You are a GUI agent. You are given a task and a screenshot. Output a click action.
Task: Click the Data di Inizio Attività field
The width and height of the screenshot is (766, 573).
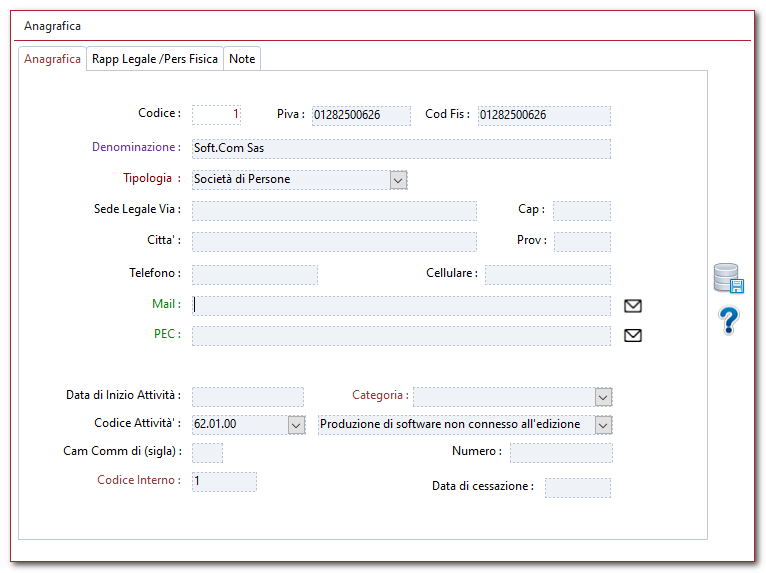point(247,397)
